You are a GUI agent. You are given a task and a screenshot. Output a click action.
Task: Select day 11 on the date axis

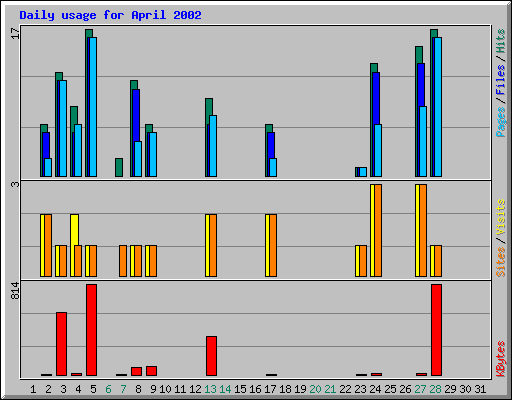(180, 389)
